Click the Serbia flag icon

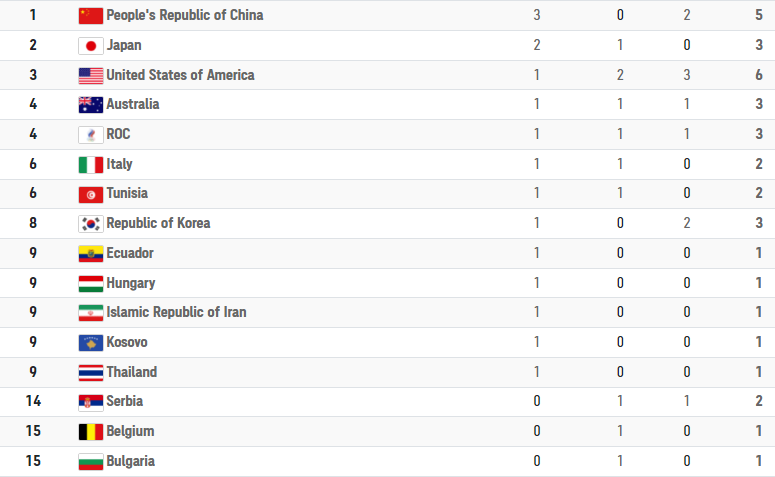pos(91,402)
